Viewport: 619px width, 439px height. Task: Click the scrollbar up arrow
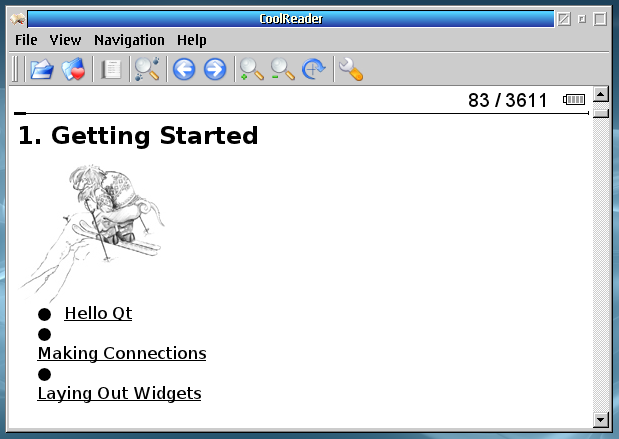click(x=600, y=95)
